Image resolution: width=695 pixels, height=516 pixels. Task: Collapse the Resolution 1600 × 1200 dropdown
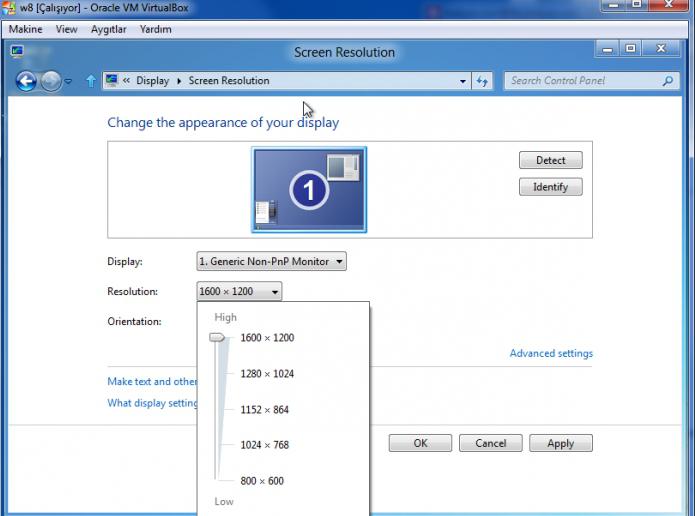tap(239, 292)
